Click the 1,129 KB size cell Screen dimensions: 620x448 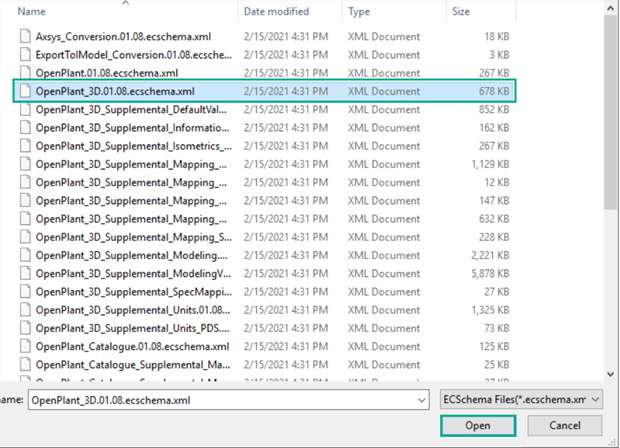[490, 164]
